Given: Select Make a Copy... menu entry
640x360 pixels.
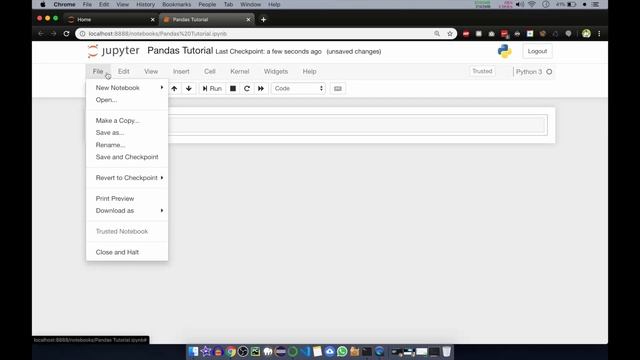Looking at the screenshot, I should tap(127, 121).
